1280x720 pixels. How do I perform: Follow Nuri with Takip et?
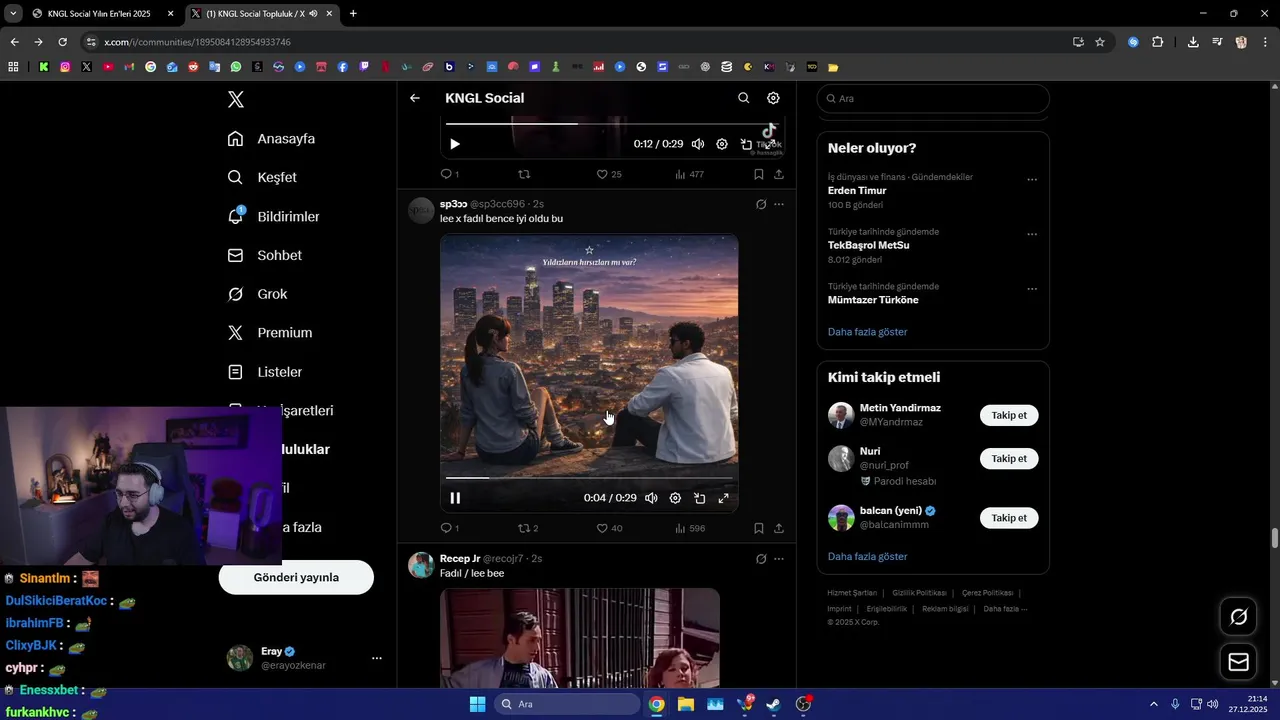(x=1009, y=459)
